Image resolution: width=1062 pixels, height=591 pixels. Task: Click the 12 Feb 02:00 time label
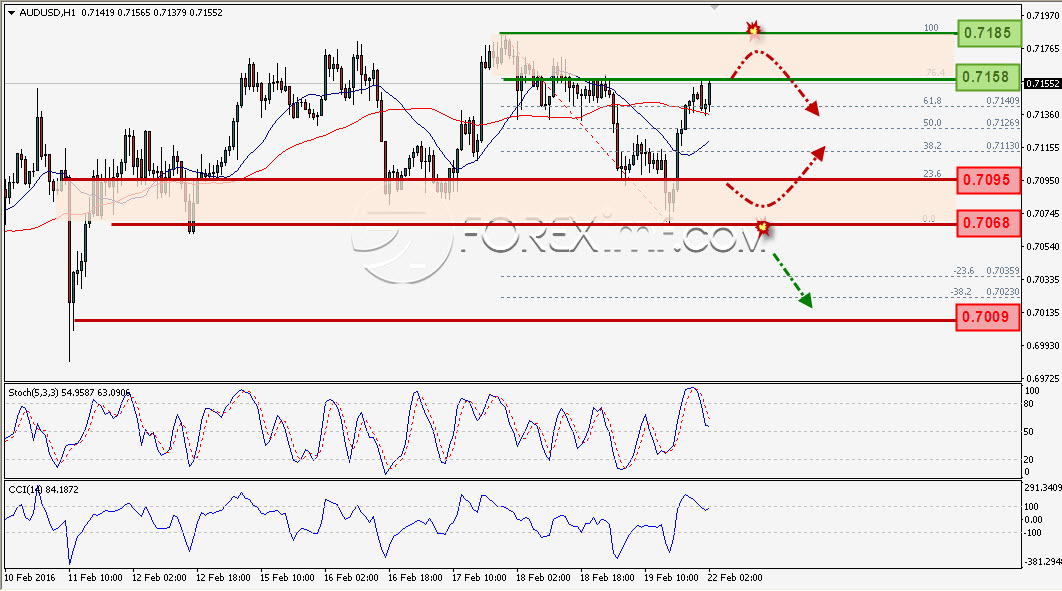159,578
